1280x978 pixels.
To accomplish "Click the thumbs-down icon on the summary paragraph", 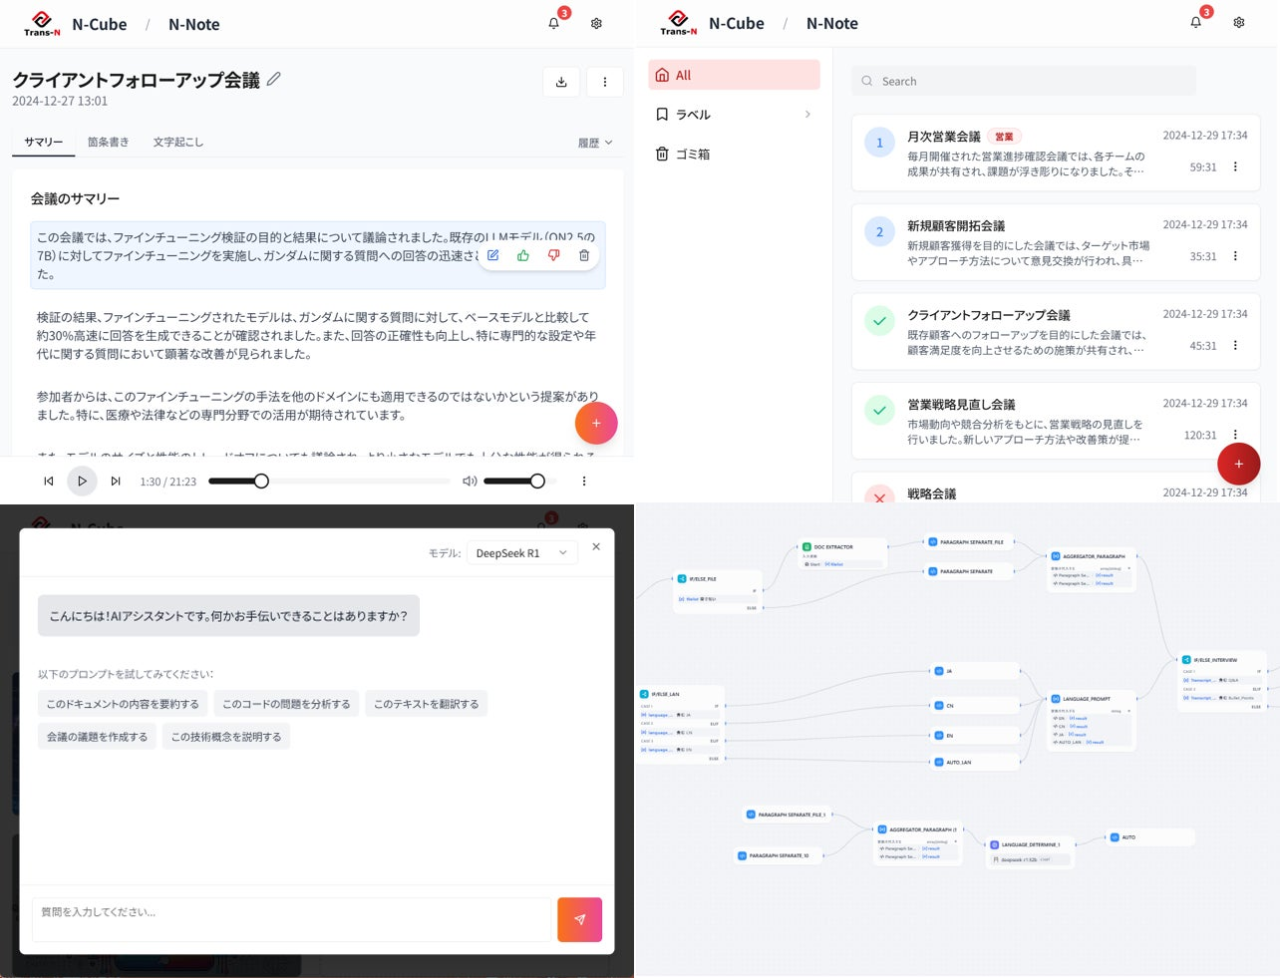I will pyautogui.click(x=554, y=256).
